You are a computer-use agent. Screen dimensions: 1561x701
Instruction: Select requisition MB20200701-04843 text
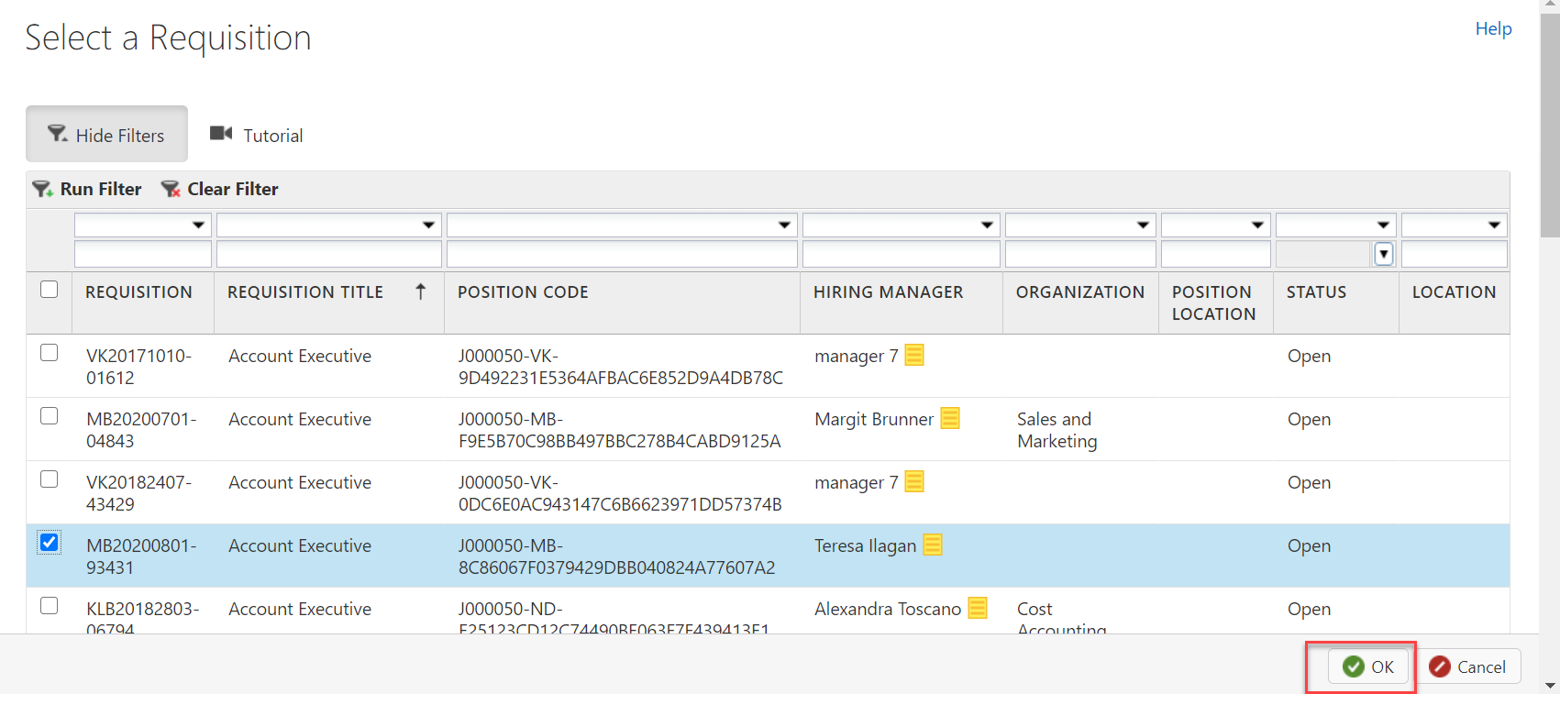point(141,430)
